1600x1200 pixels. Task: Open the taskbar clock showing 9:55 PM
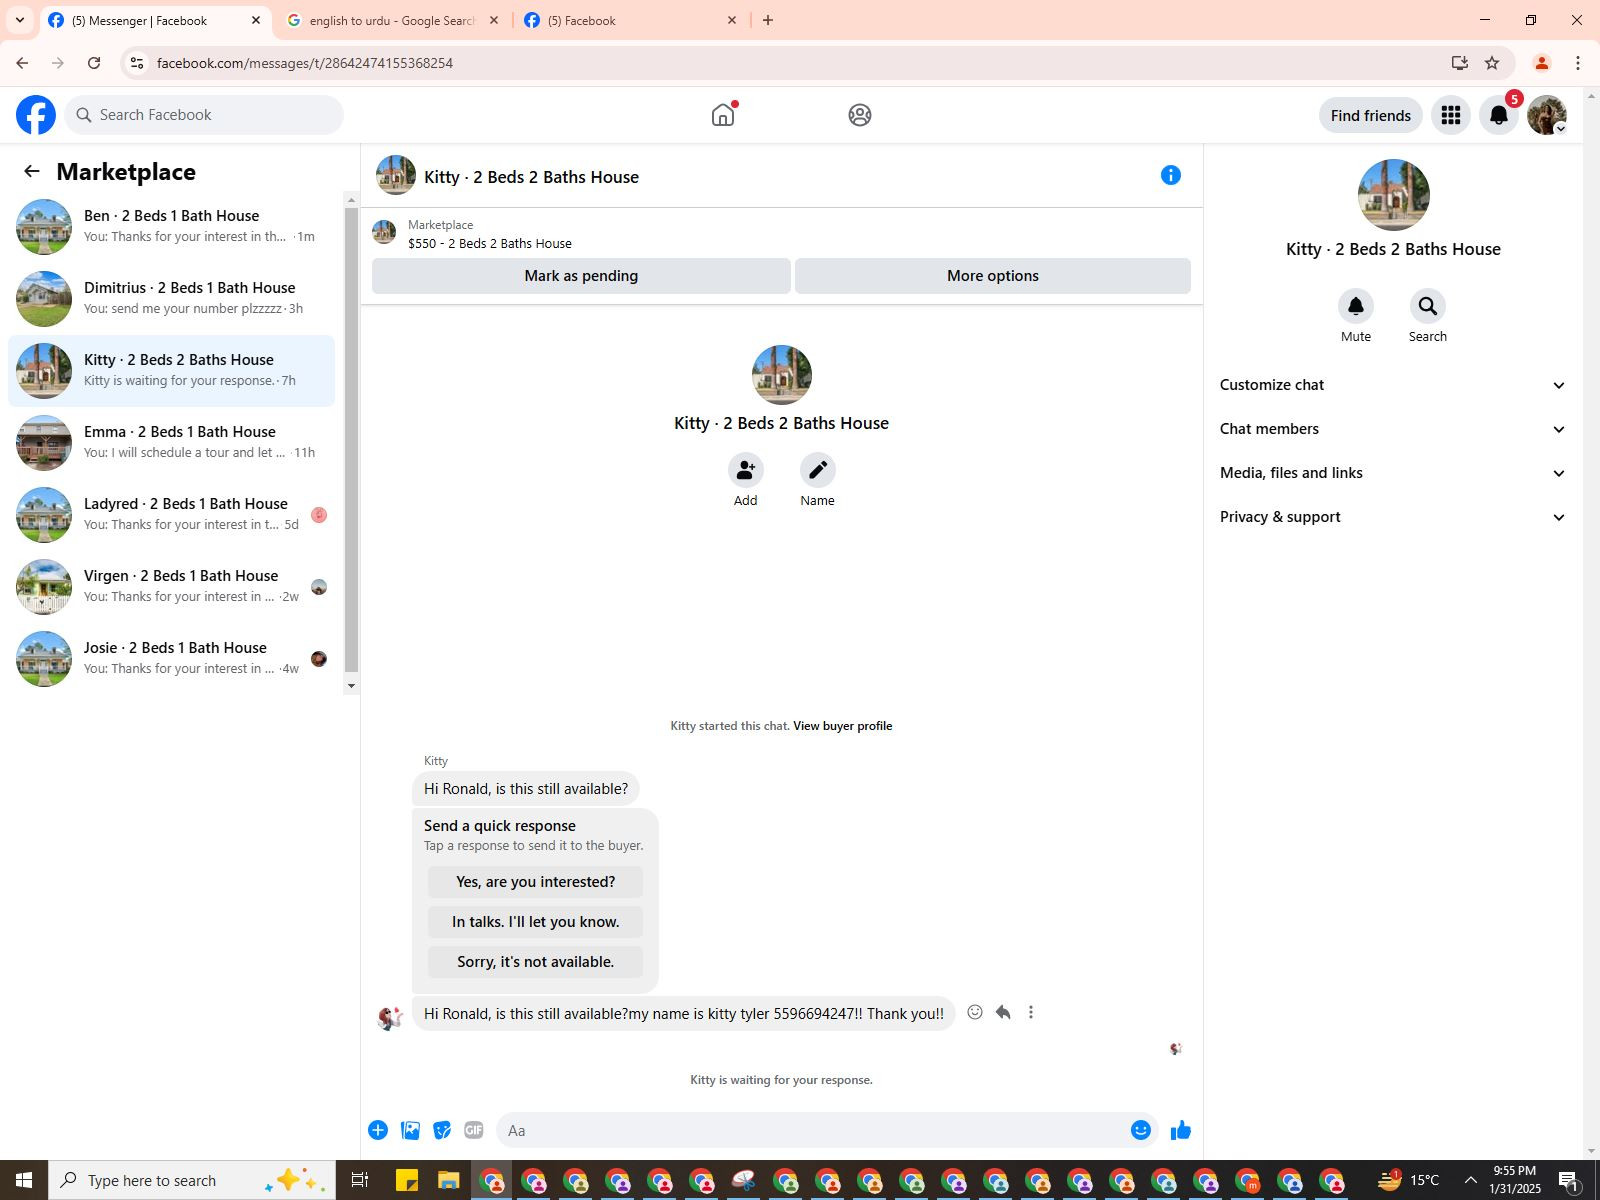[x=1515, y=1180]
